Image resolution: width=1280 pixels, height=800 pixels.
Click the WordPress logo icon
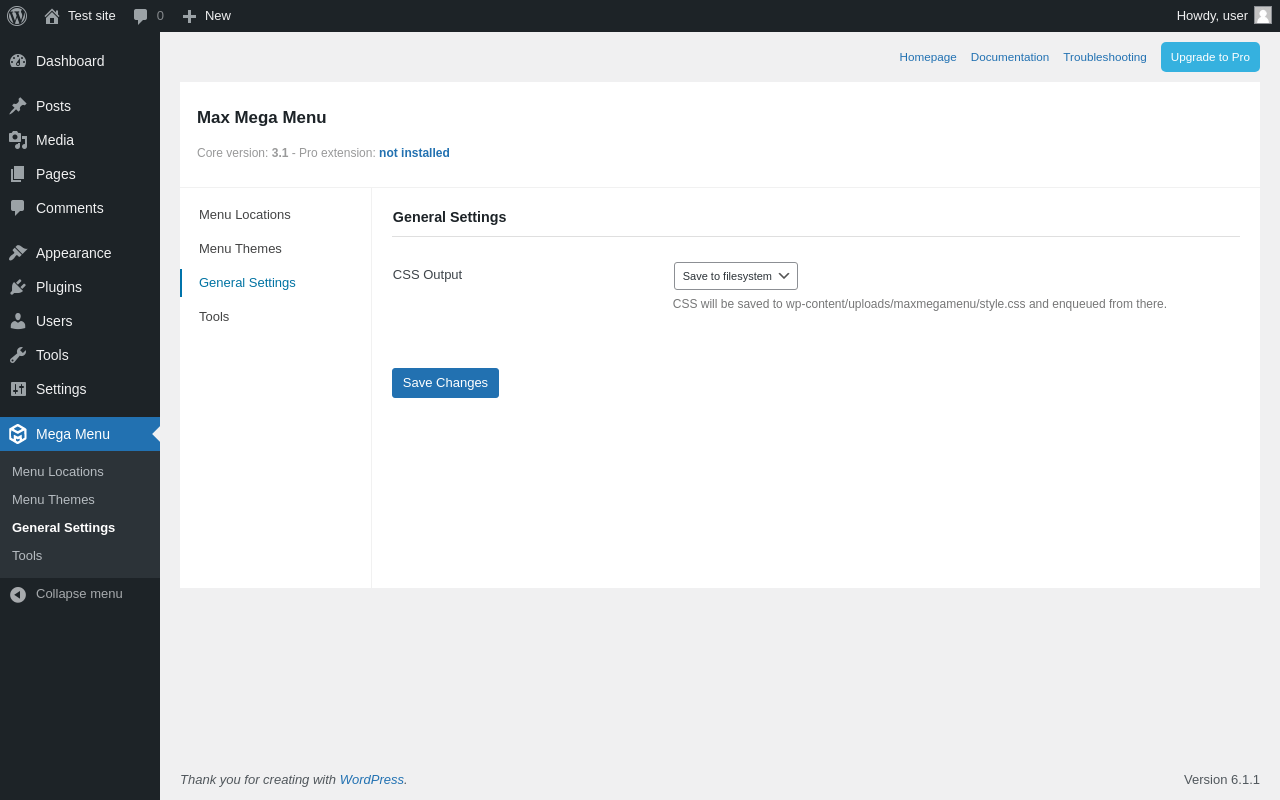click(17, 16)
